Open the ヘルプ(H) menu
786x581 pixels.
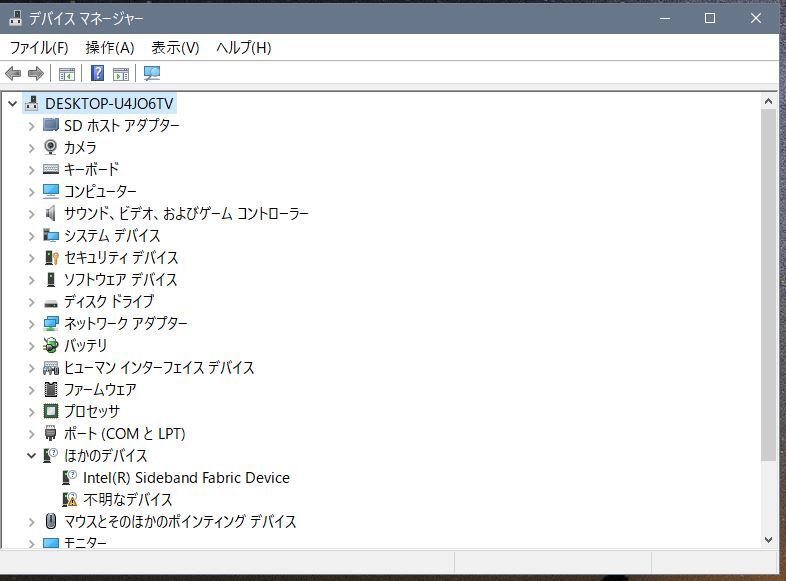(244, 48)
